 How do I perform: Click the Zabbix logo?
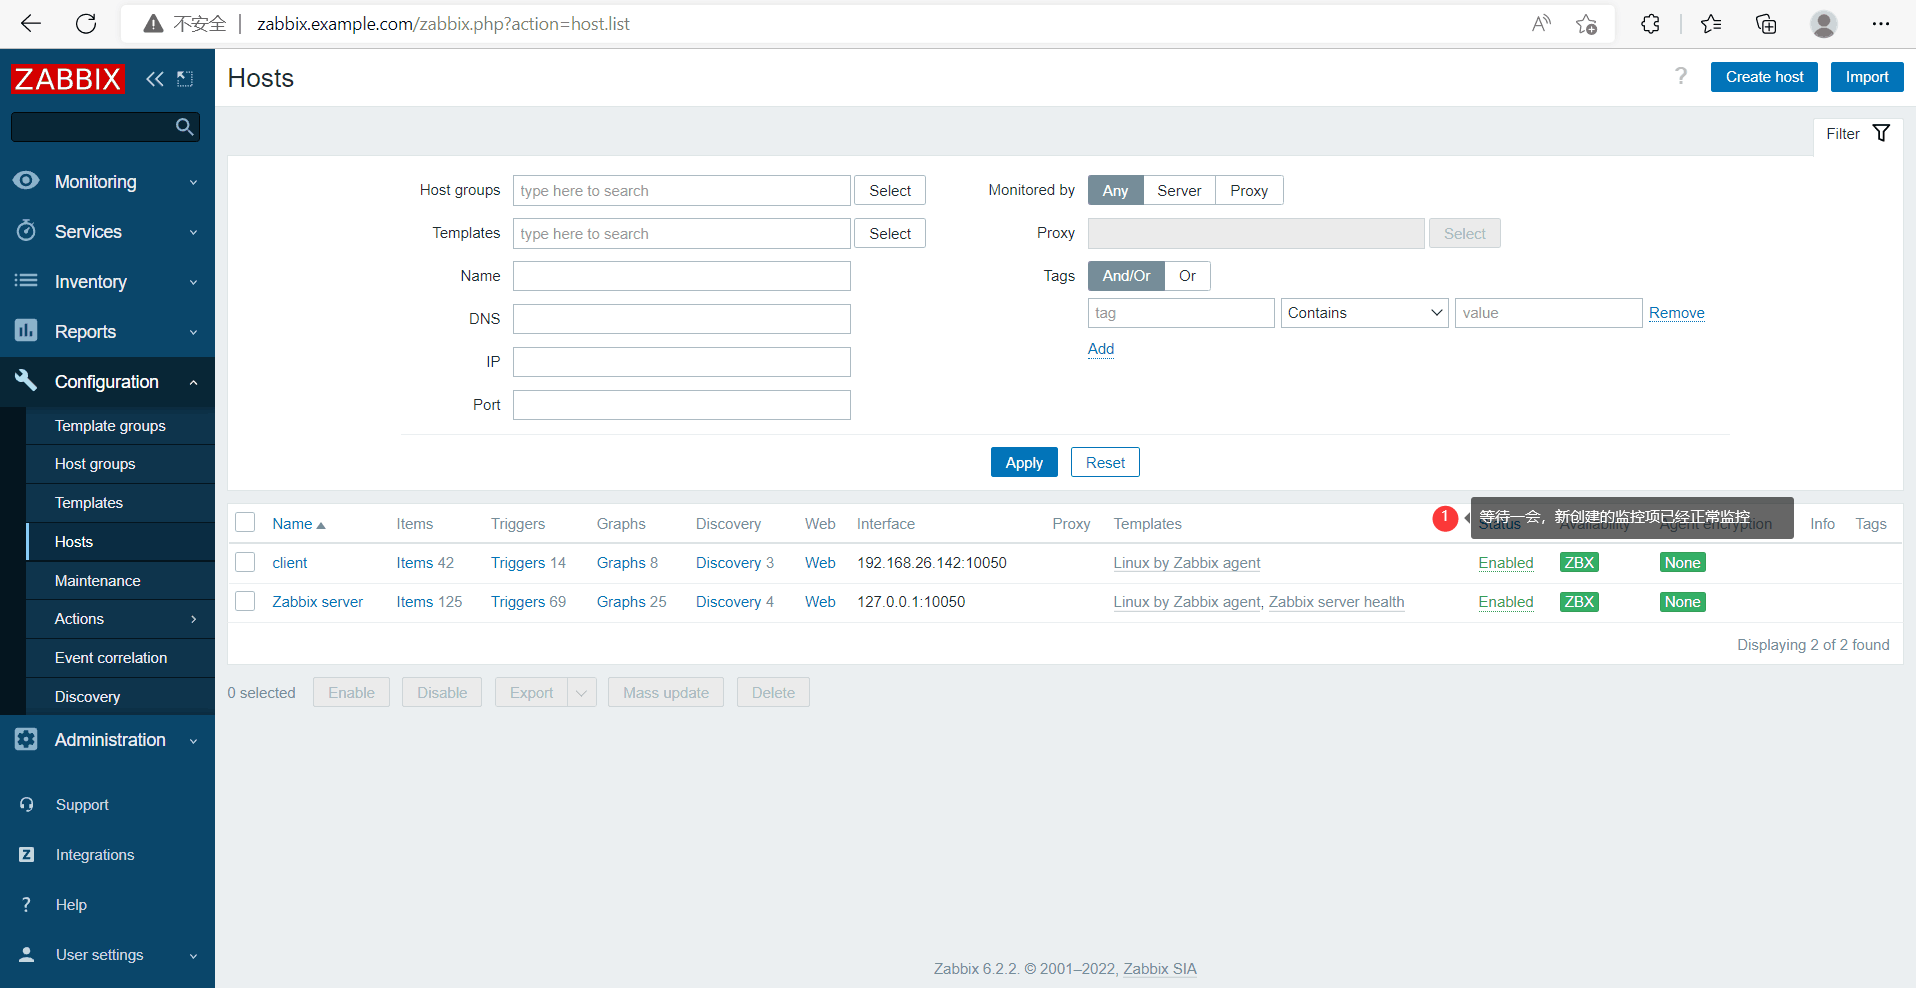point(68,79)
